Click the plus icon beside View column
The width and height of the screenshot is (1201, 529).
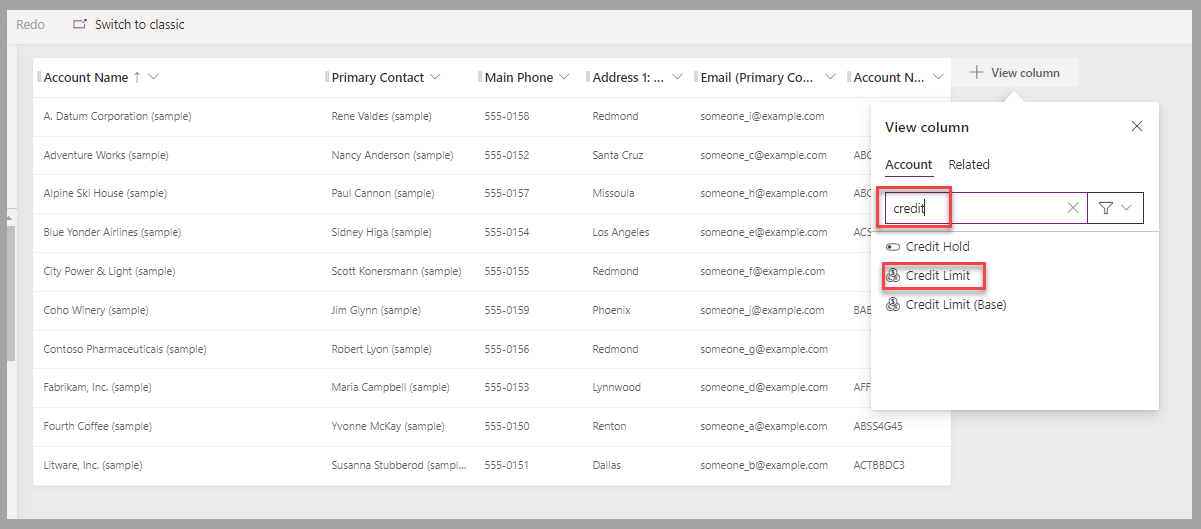pyautogui.click(x=977, y=73)
